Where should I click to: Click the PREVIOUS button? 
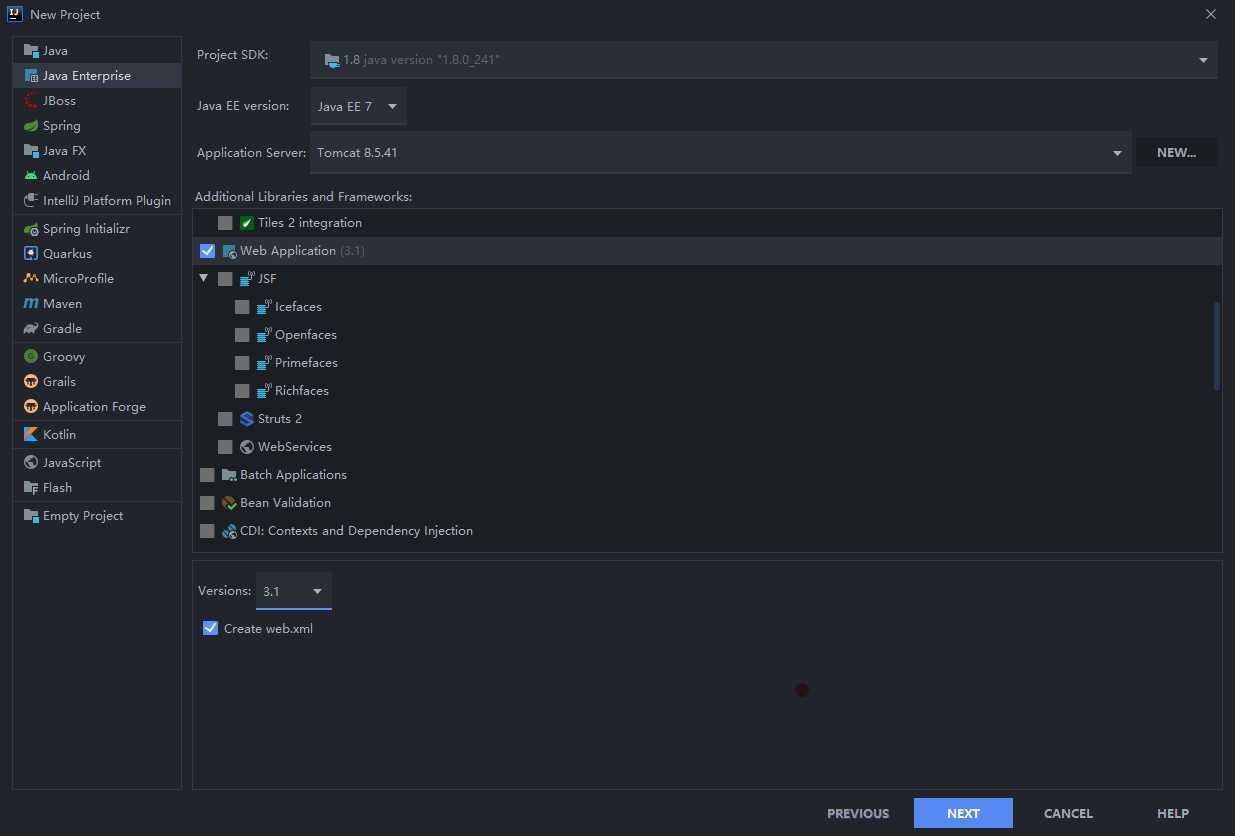pos(858,813)
